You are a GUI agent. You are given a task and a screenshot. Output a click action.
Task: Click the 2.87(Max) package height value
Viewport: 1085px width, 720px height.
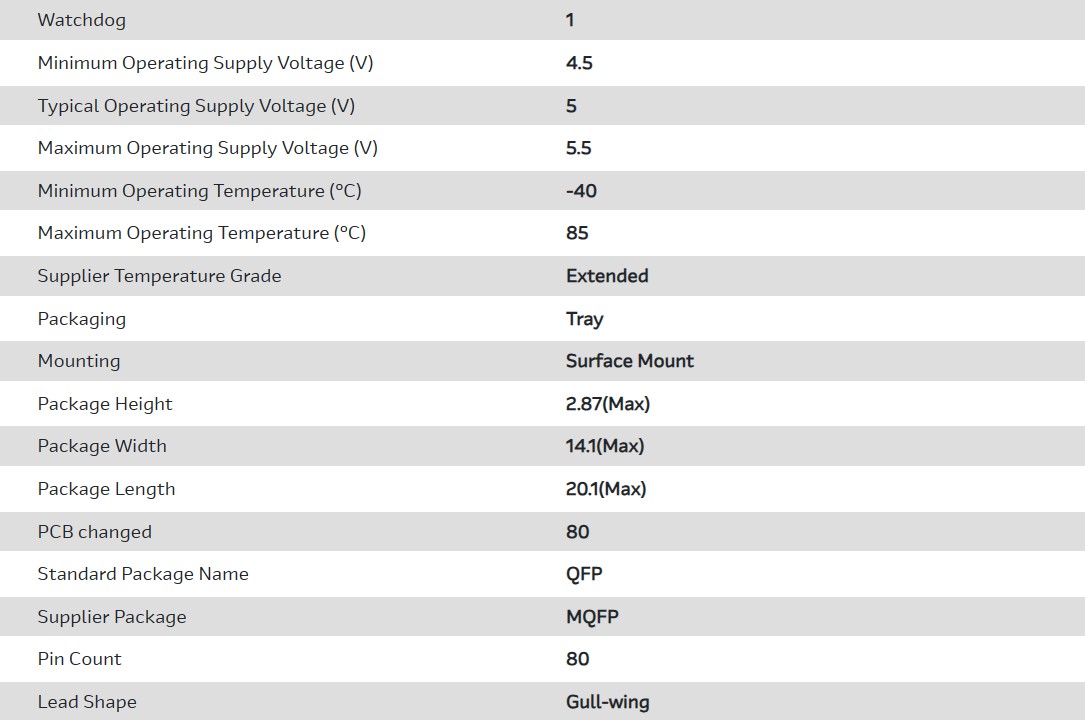608,404
